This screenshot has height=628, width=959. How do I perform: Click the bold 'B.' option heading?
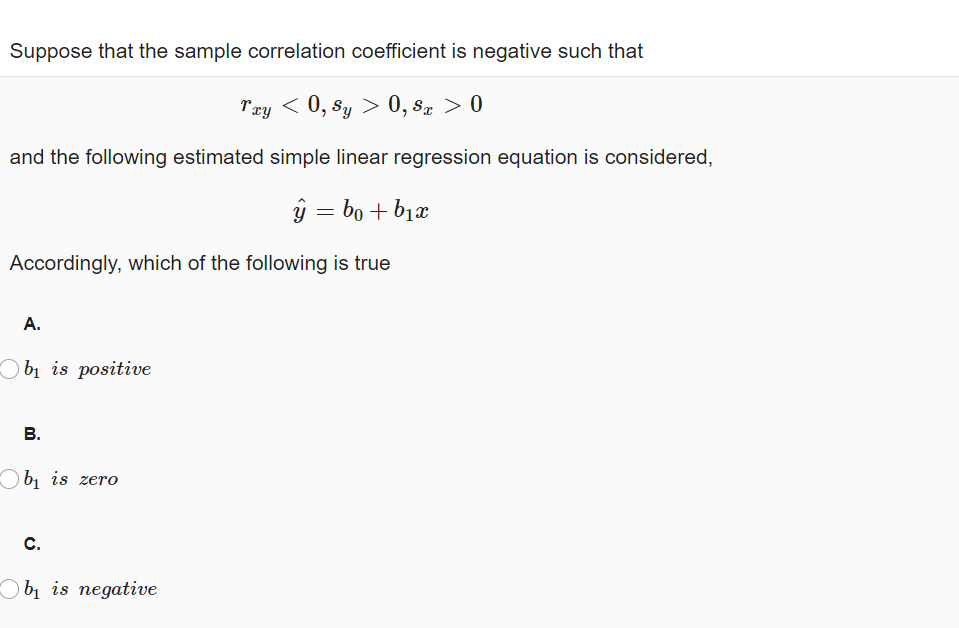(31, 433)
